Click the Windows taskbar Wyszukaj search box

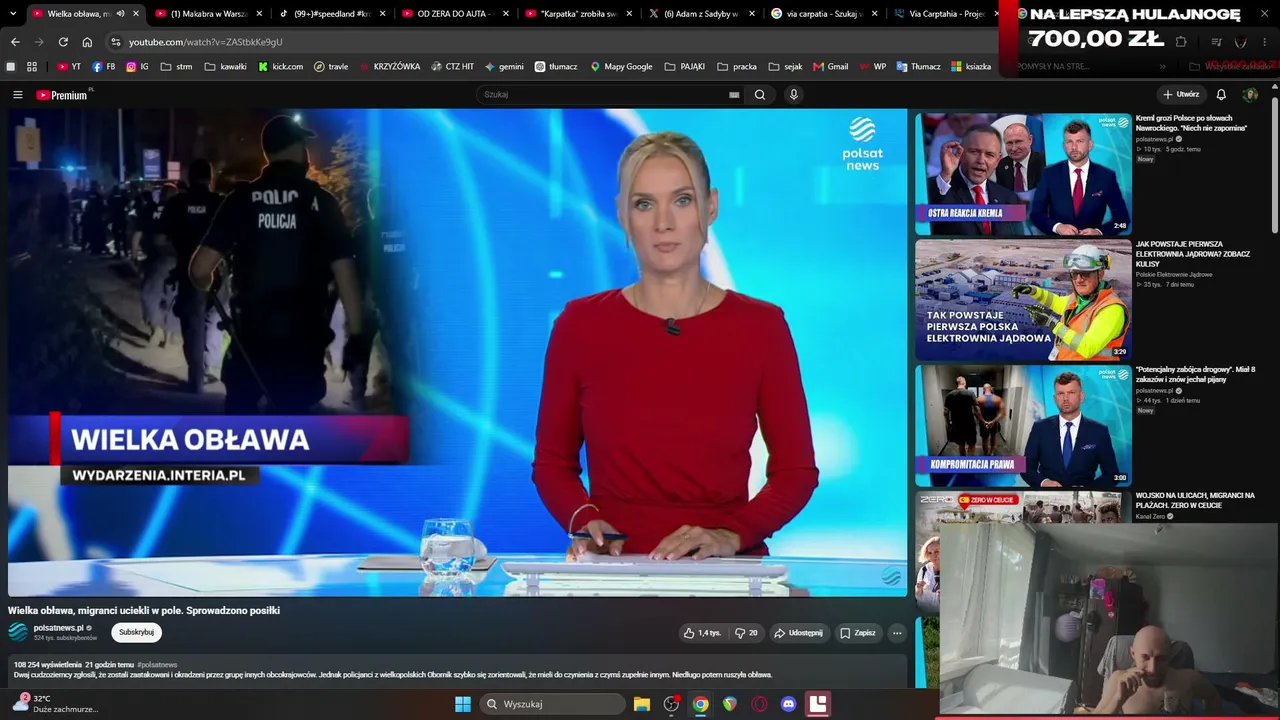pyautogui.click(x=552, y=704)
